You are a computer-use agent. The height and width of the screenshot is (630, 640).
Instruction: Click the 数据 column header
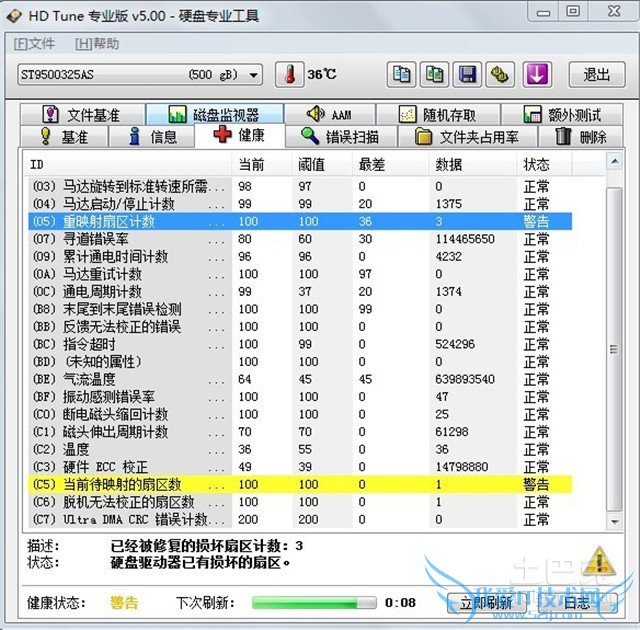click(473, 164)
